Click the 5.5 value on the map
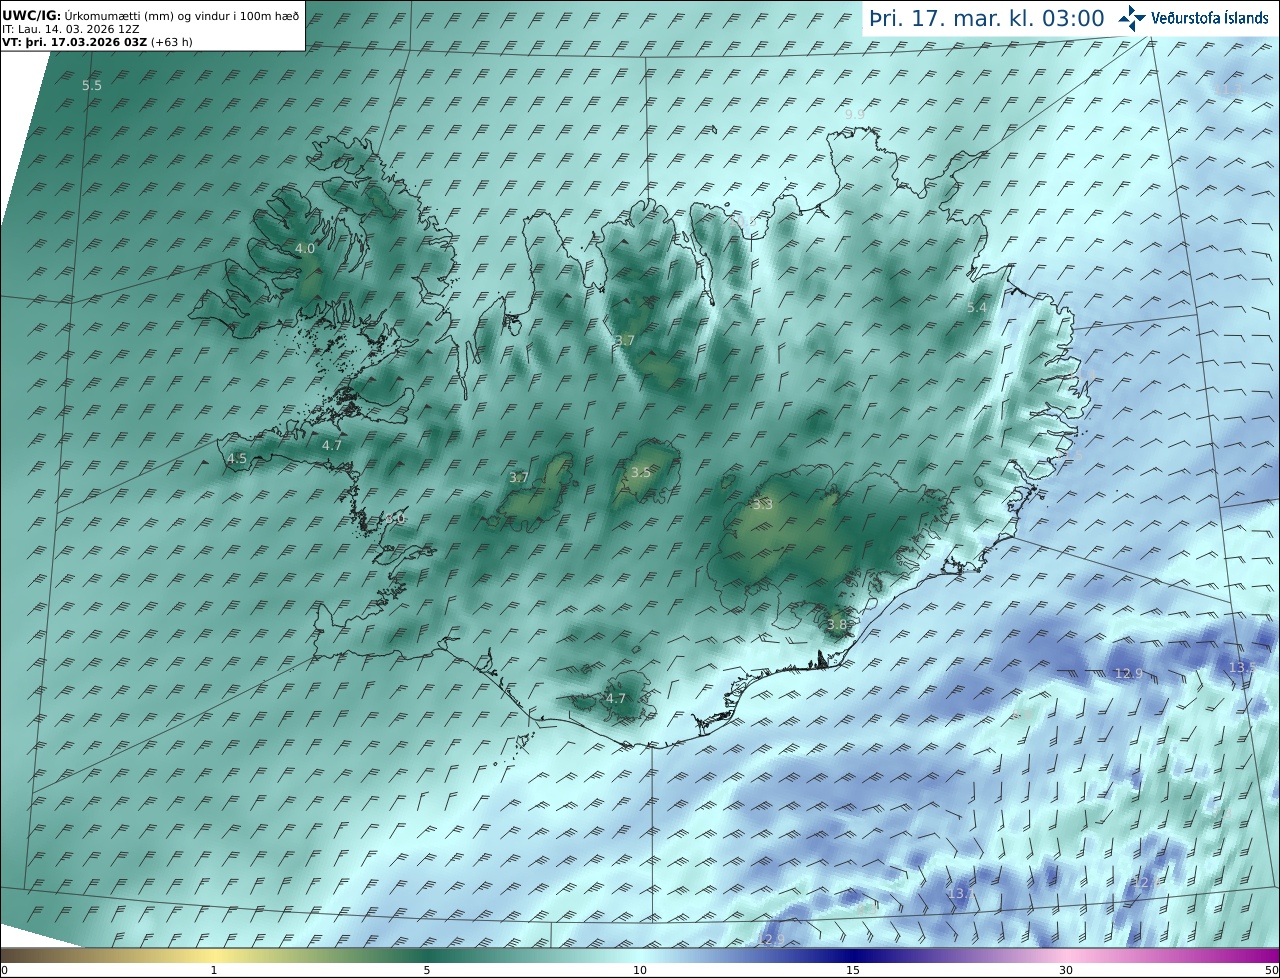 92,86
